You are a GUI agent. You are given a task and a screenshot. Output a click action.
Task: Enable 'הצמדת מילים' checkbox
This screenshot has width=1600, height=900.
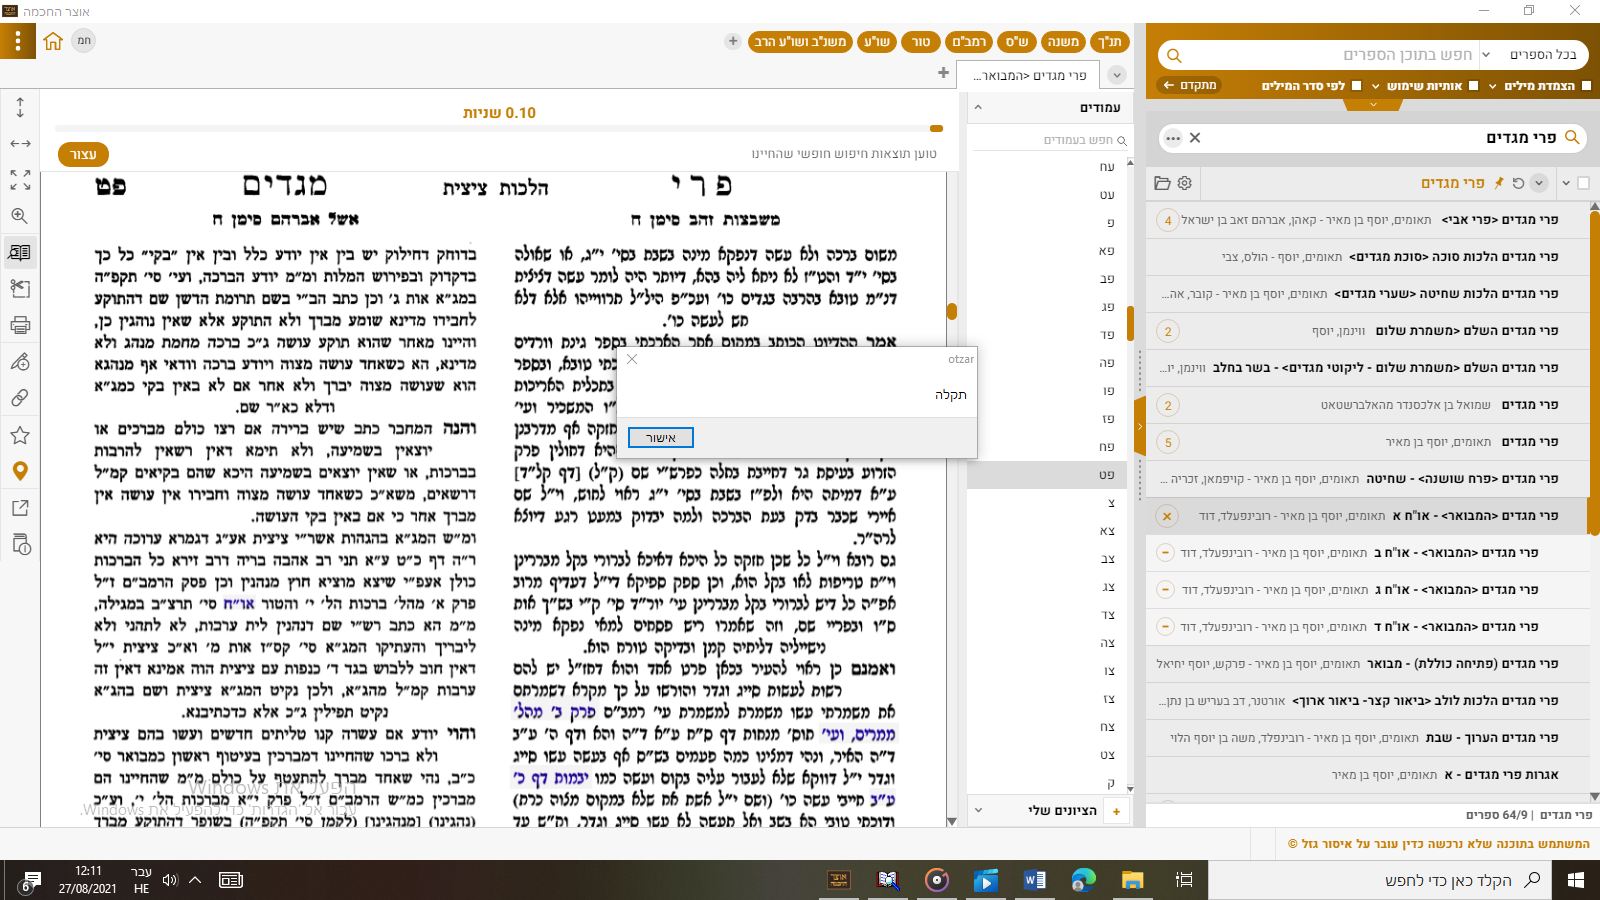[x=1587, y=86]
